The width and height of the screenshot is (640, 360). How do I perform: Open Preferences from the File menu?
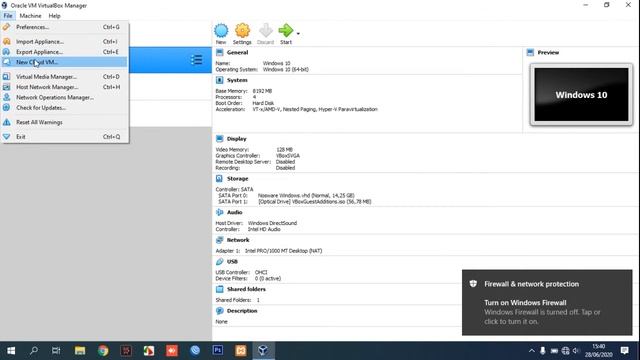[x=64, y=27]
